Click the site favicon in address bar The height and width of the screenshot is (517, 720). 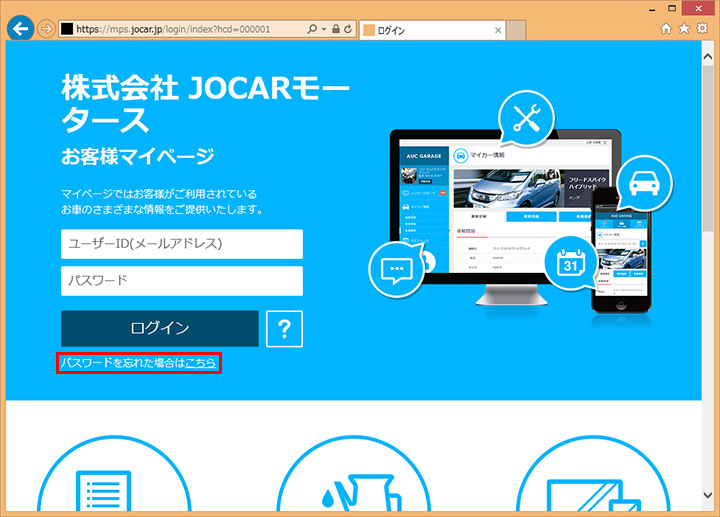[67, 29]
